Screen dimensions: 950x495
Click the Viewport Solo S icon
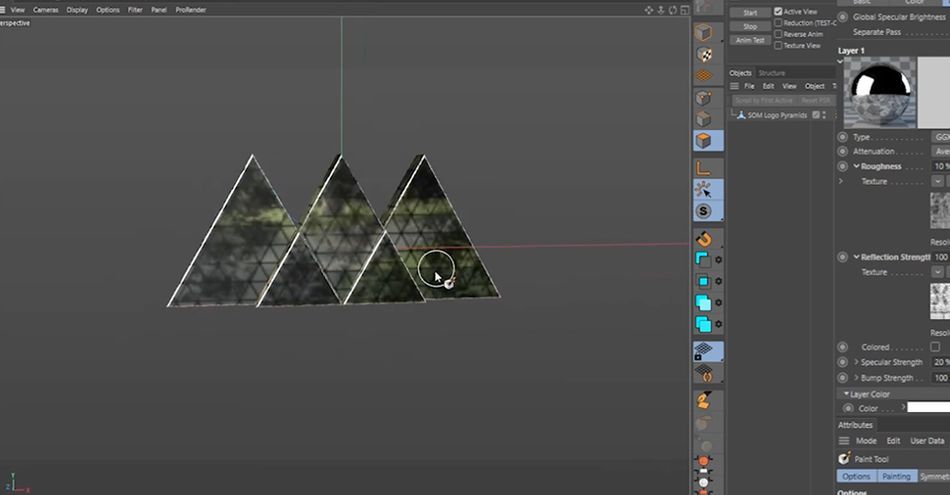coord(703,211)
